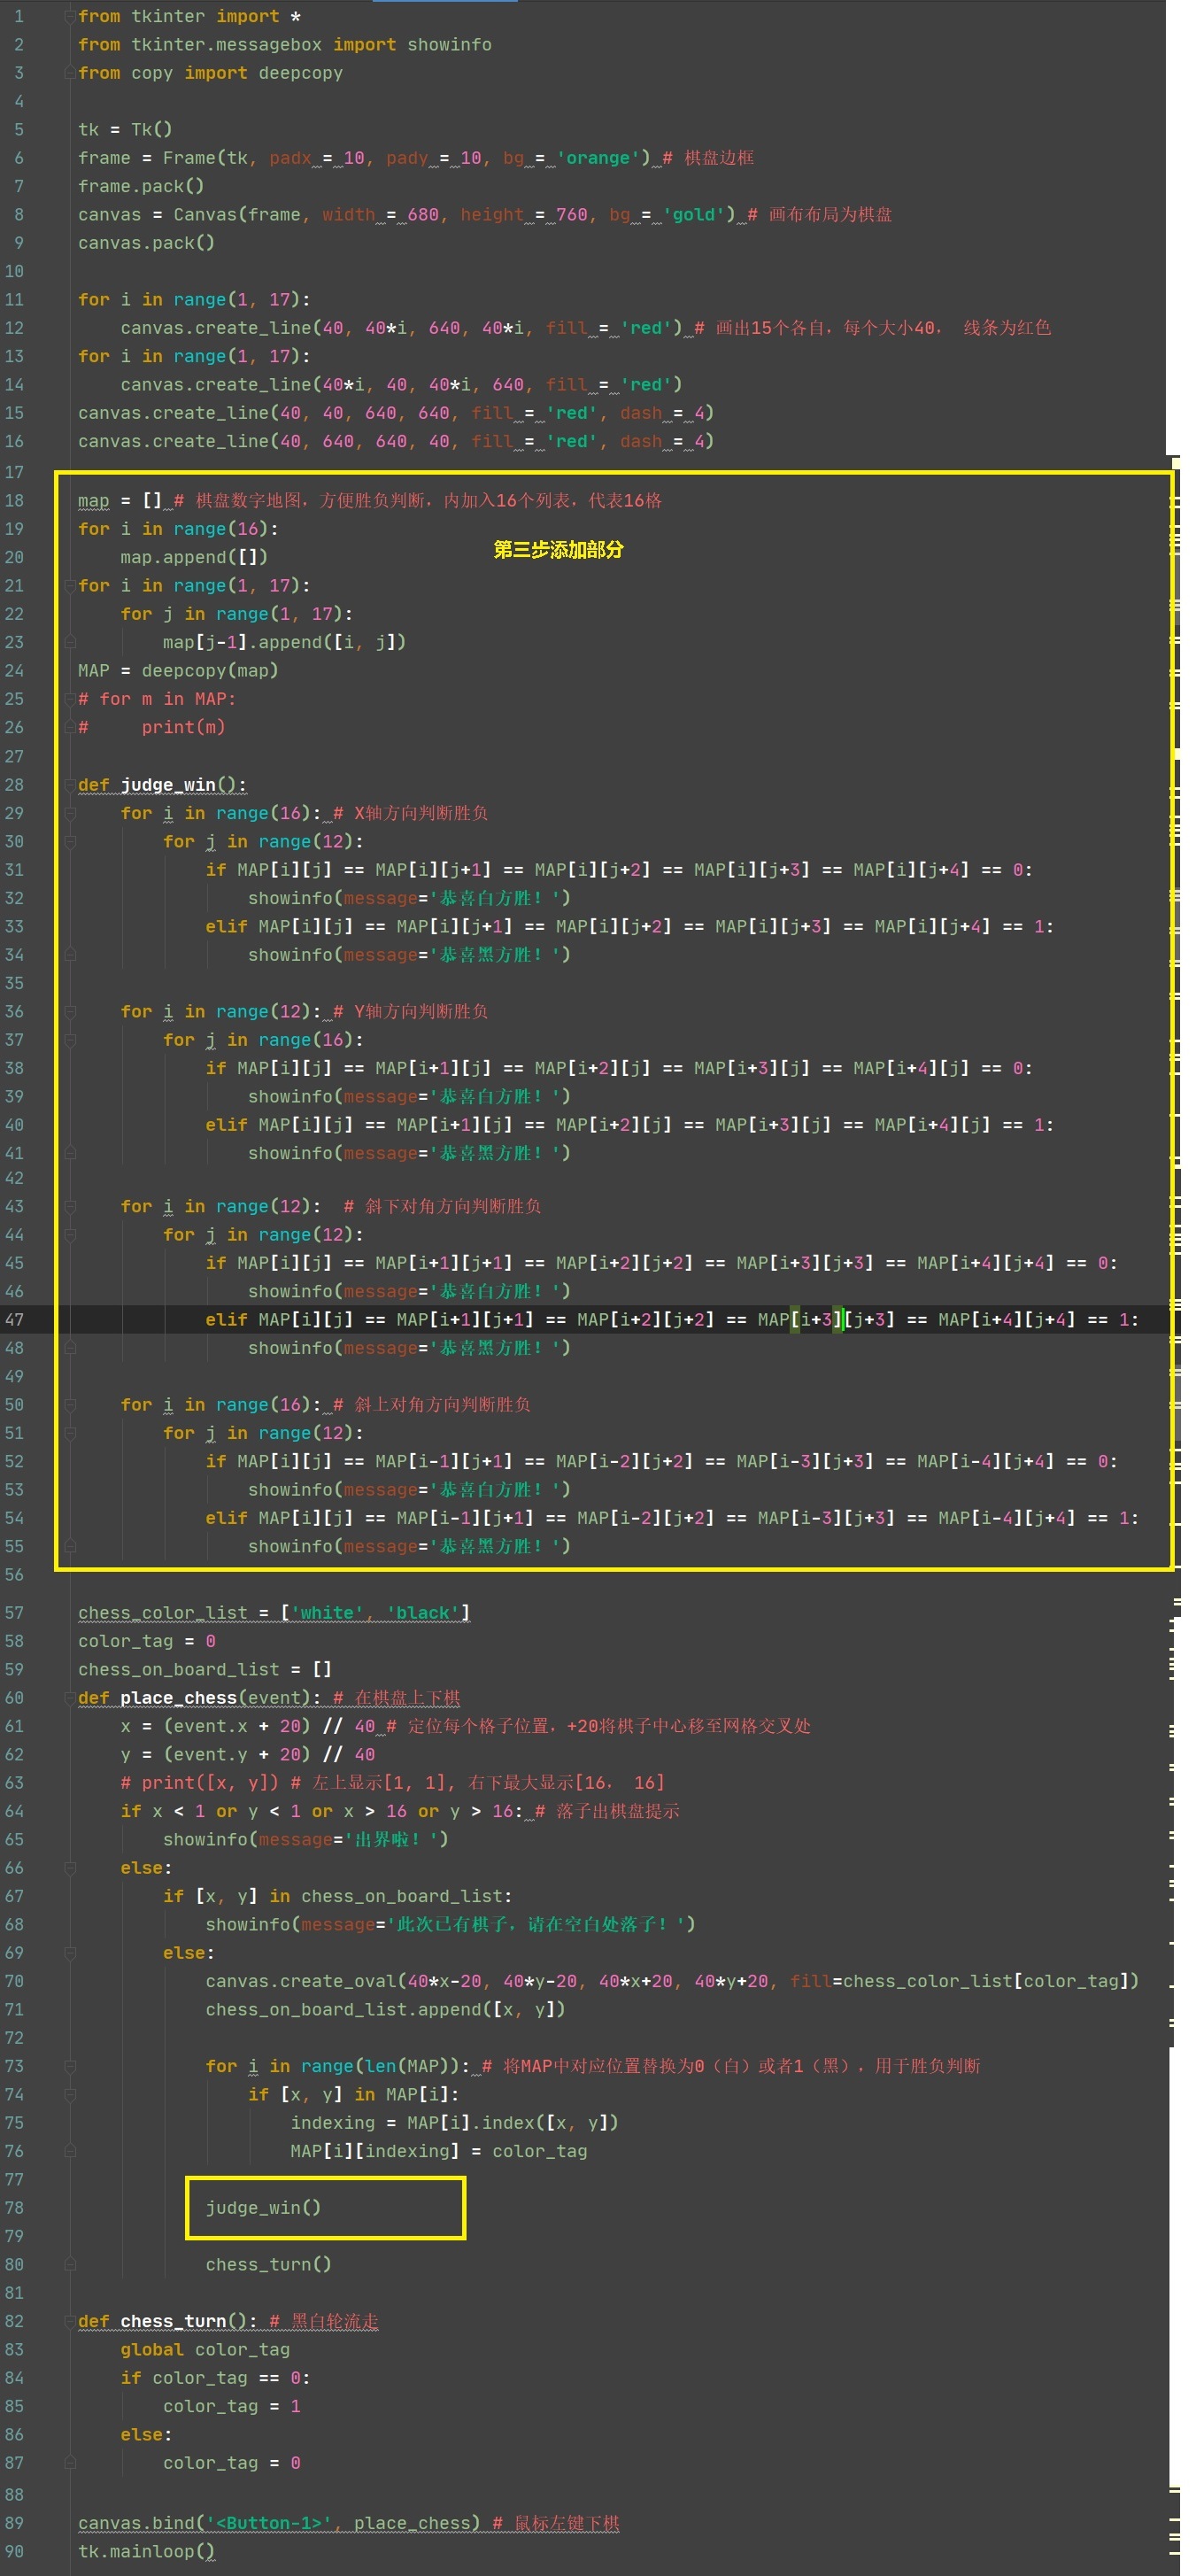1204x2576 pixels.
Task: Click the 'gold' string on line 8
Action: tap(693, 215)
